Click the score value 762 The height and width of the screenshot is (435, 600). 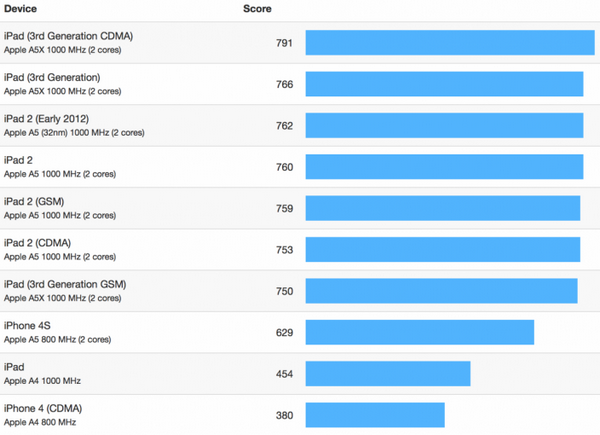coord(284,126)
